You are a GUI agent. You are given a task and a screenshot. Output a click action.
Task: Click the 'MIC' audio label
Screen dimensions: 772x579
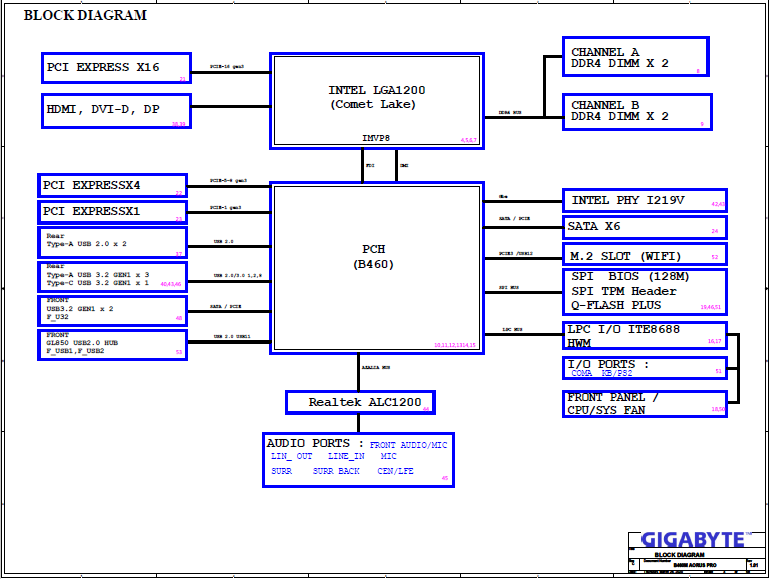(388, 456)
